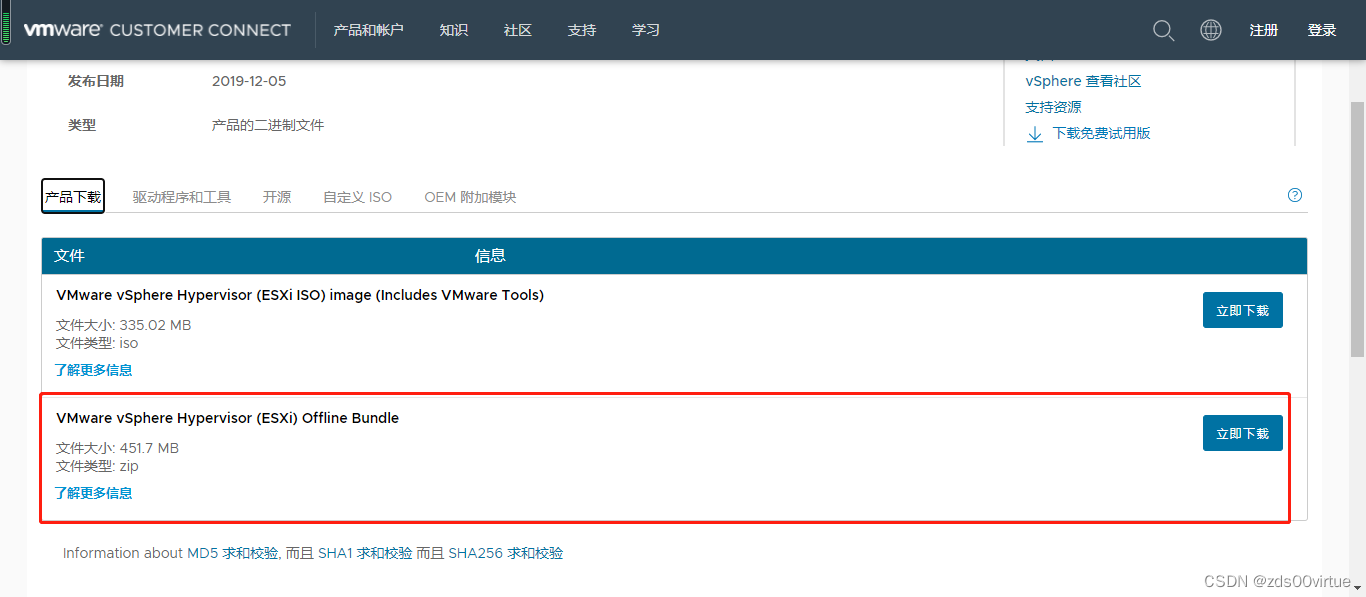
Task: Click the VMware Customer Connect logo
Action: (157, 30)
